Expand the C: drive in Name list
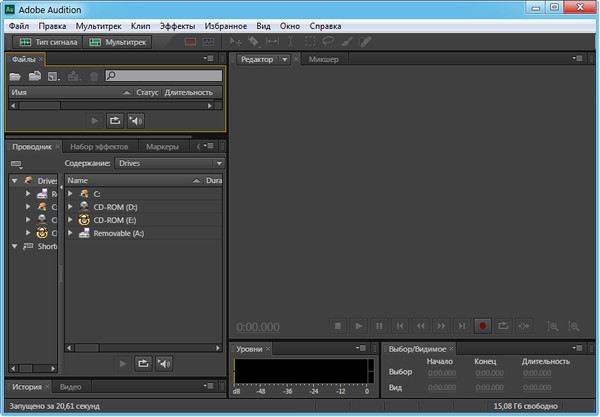The image size is (600, 417). pos(70,193)
